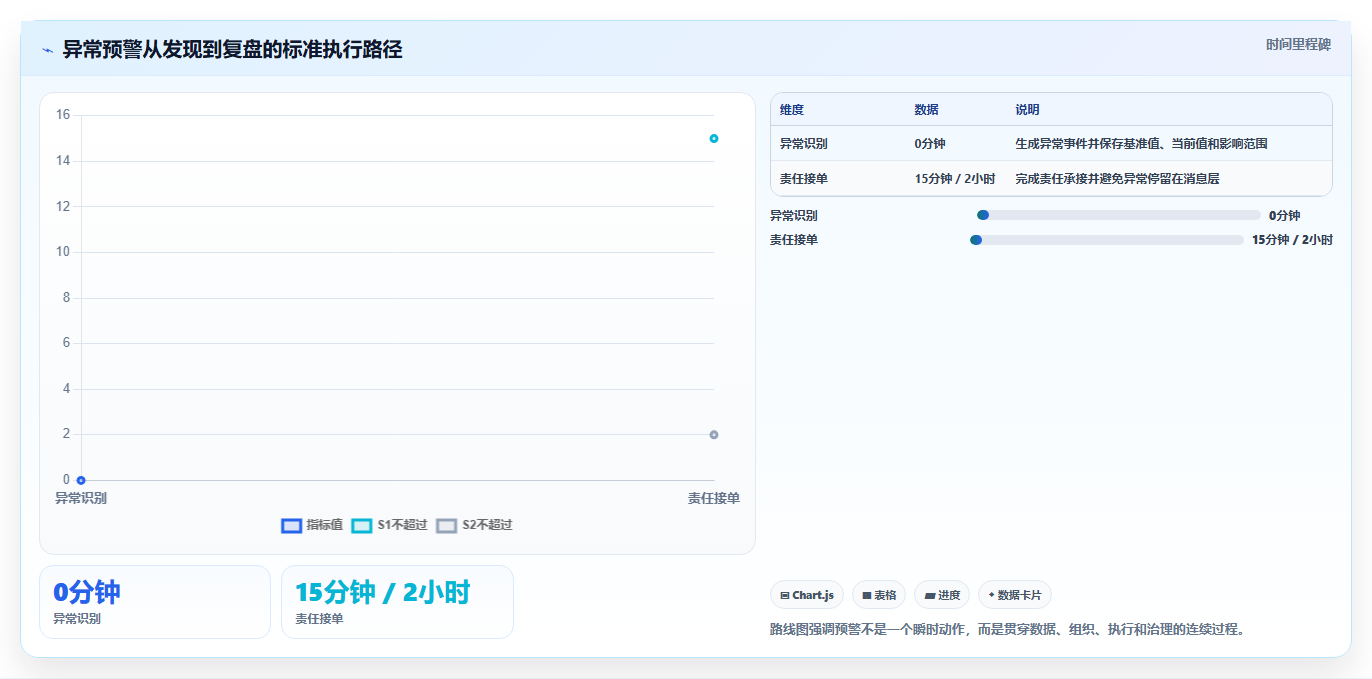
Task: Toggle the S1不超过 legend series
Action: [390, 525]
